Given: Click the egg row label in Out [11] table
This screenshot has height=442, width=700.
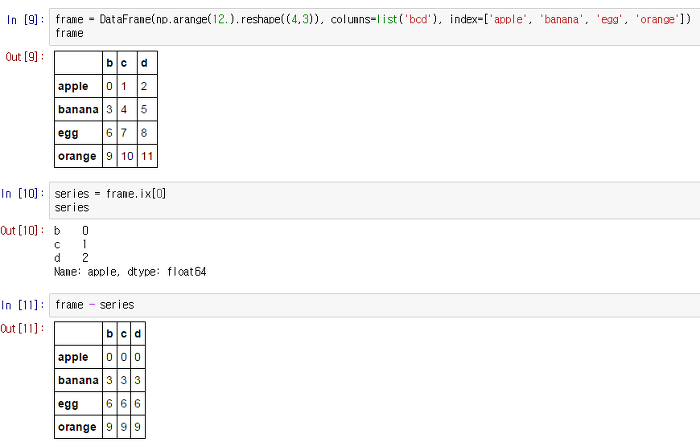Looking at the screenshot, I should (x=79, y=404).
